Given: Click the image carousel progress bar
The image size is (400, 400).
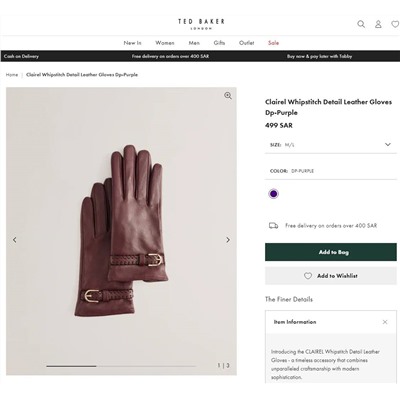Looking at the screenshot, I should click(x=121, y=366).
